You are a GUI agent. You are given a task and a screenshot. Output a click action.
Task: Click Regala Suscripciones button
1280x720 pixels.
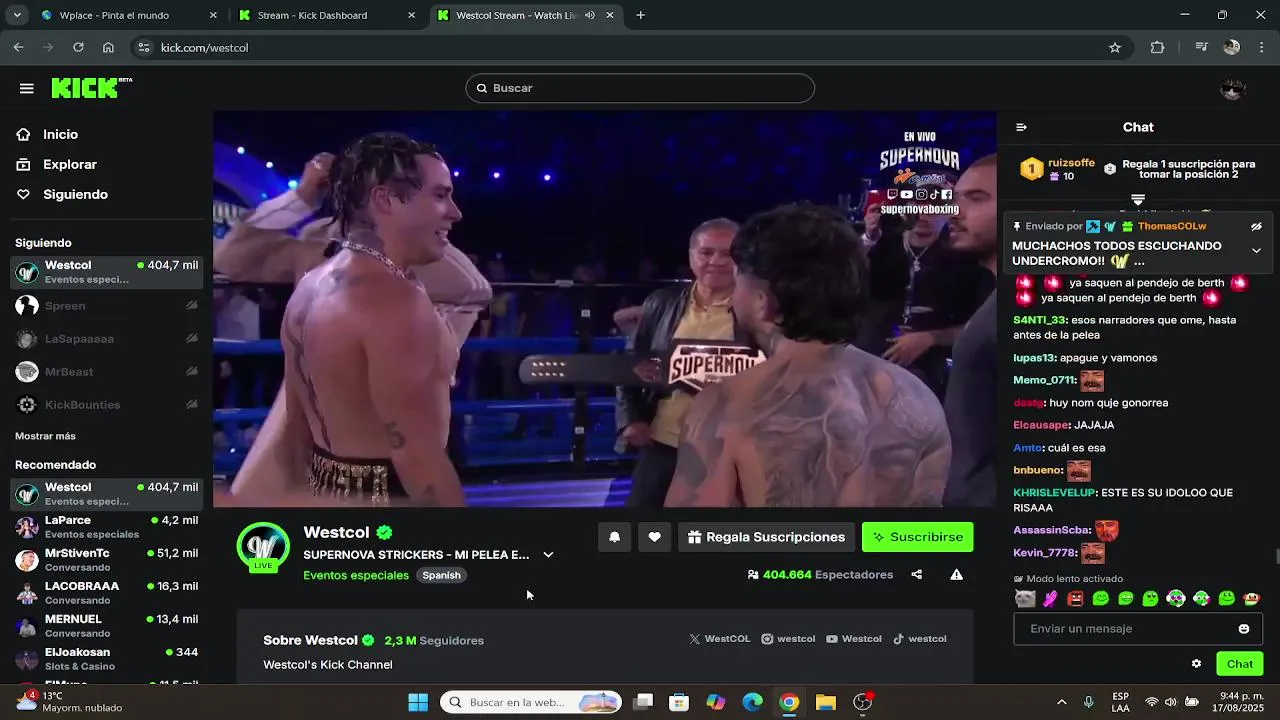point(767,537)
